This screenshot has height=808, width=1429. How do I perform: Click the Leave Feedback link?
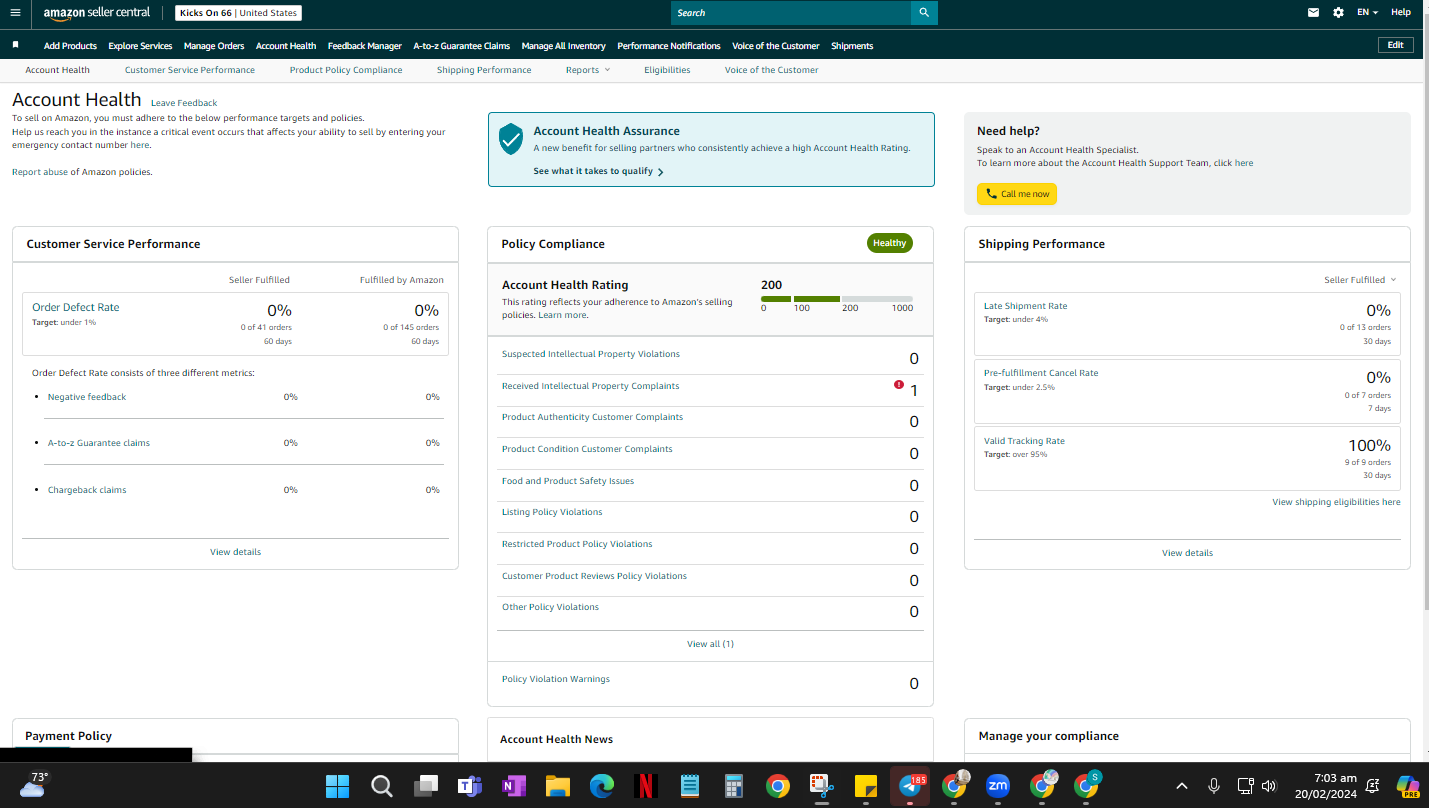[184, 103]
